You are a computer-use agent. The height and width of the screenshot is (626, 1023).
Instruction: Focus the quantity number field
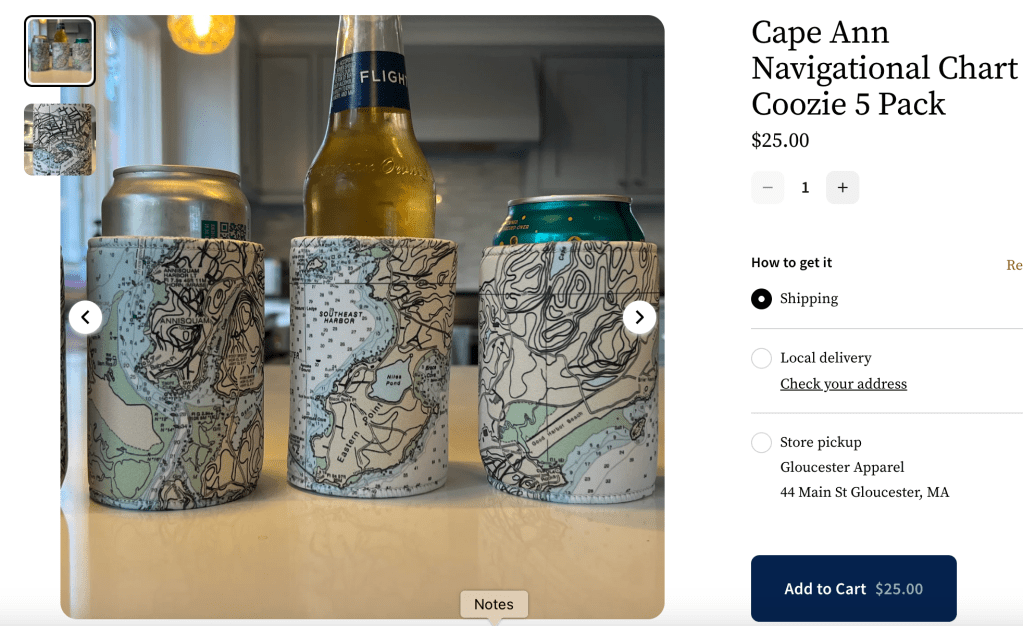[805, 188]
